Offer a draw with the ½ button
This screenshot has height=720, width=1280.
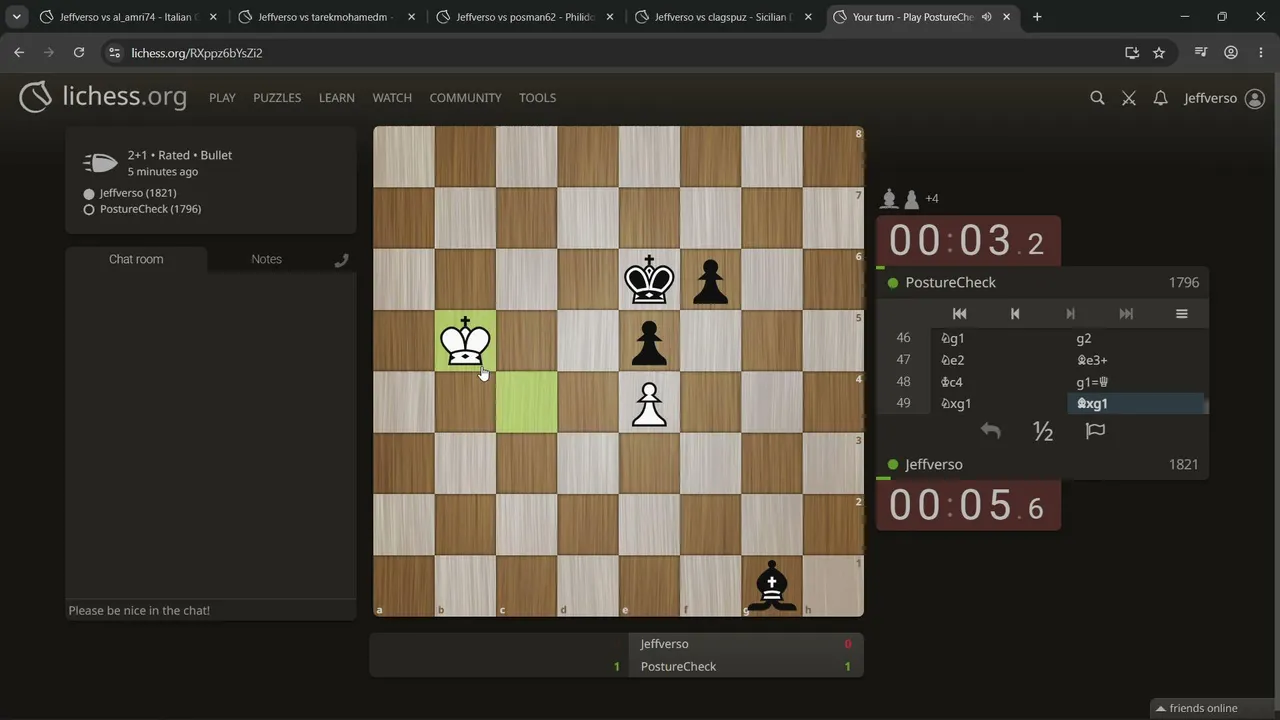point(1043,431)
